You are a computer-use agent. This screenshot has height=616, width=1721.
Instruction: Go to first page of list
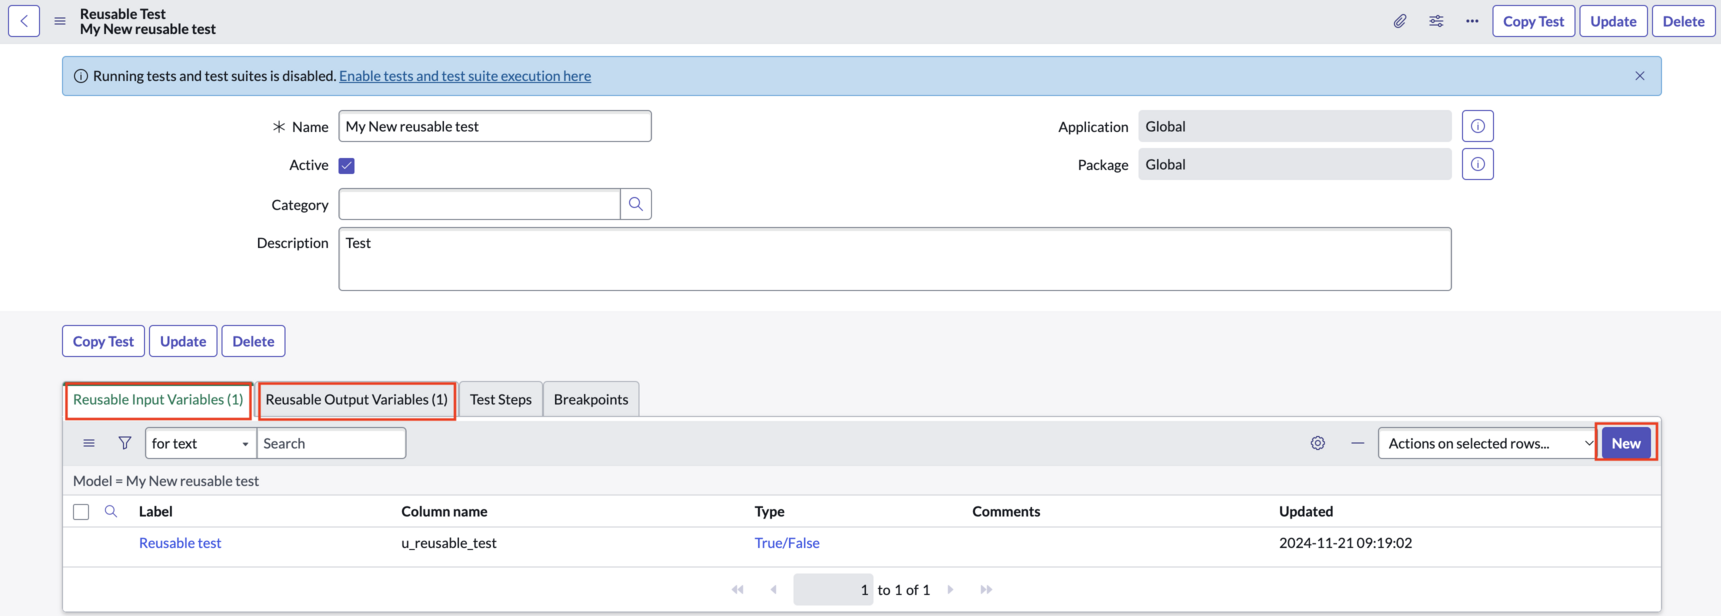pos(738,590)
